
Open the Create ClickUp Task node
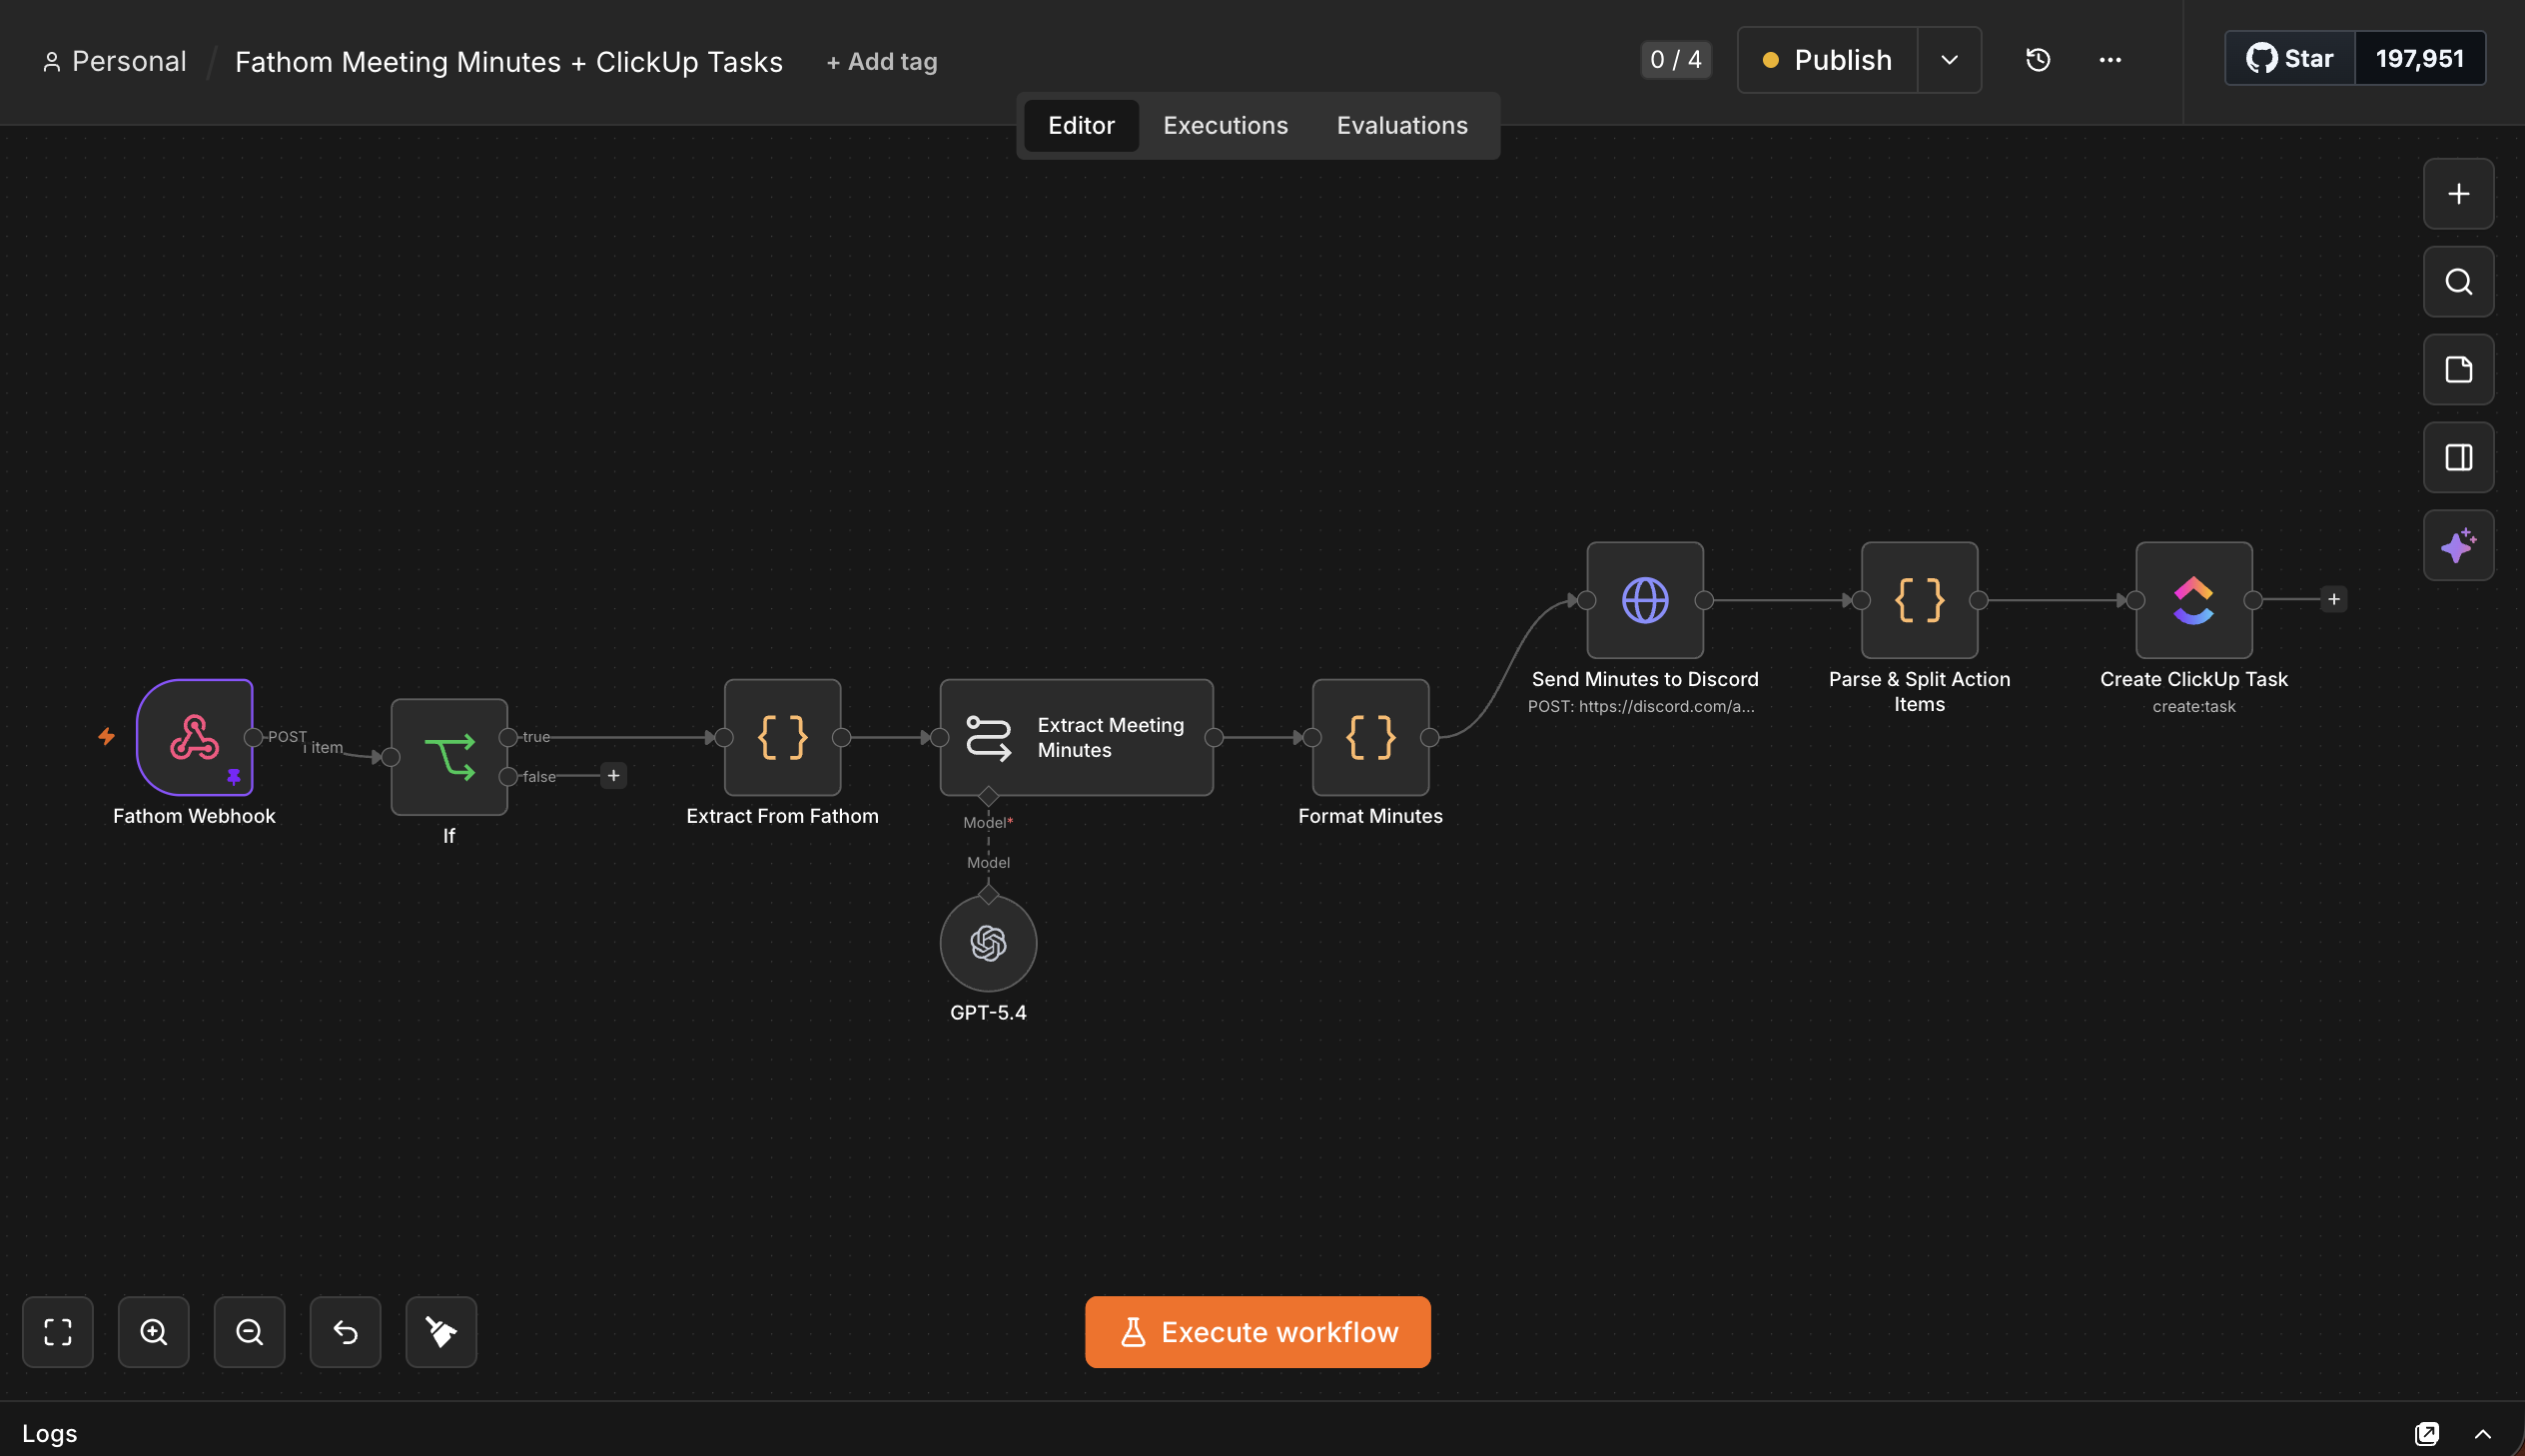click(2194, 600)
